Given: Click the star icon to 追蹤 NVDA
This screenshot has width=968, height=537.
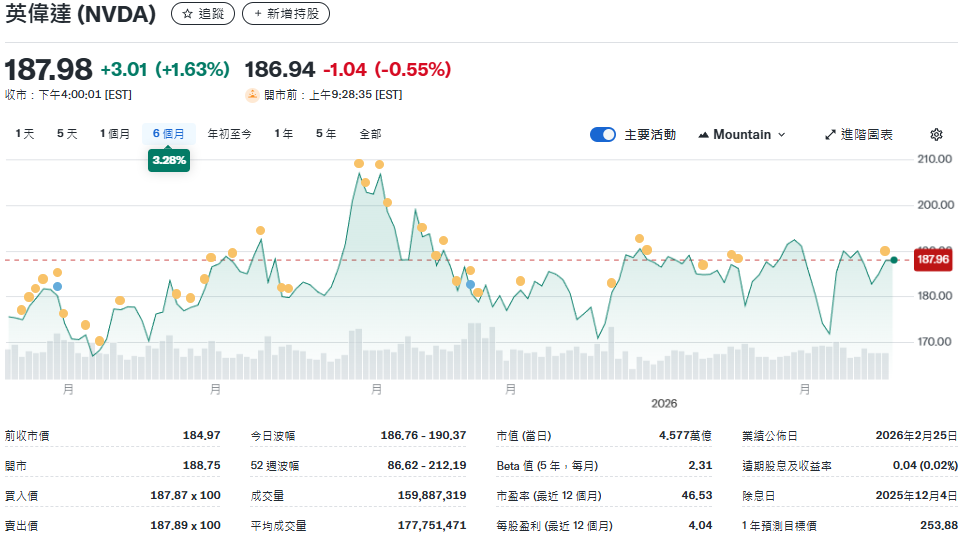Looking at the screenshot, I should pyautogui.click(x=187, y=14).
